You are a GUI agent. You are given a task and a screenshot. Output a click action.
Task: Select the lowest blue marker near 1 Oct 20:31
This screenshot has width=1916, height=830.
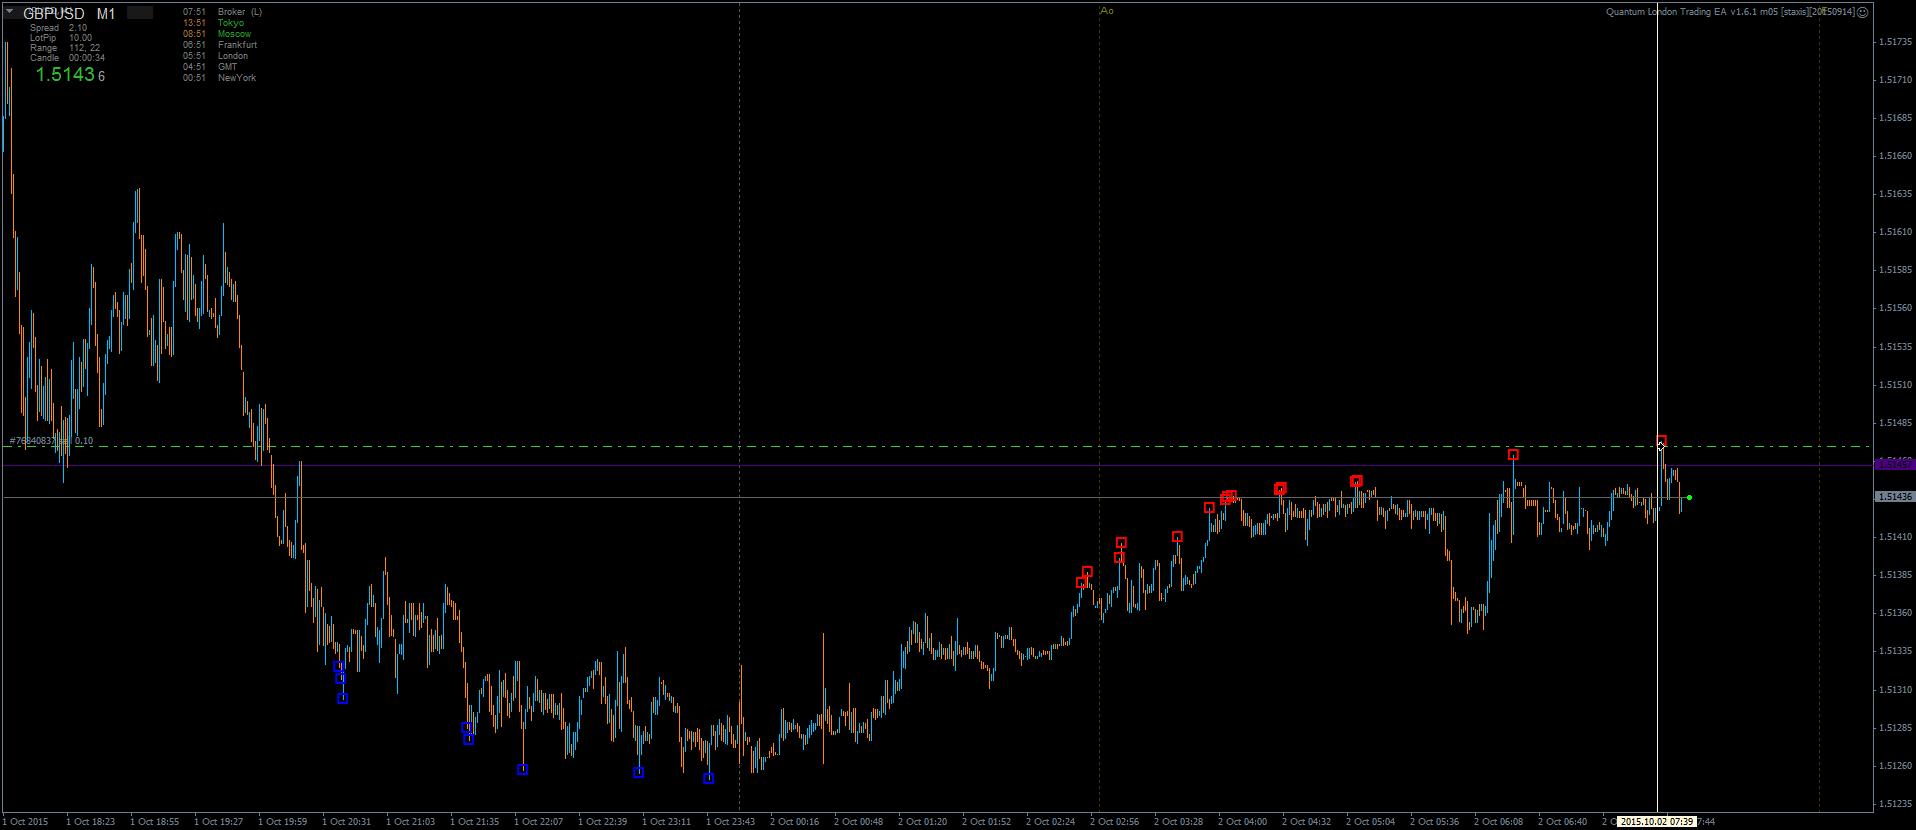pyautogui.click(x=343, y=699)
